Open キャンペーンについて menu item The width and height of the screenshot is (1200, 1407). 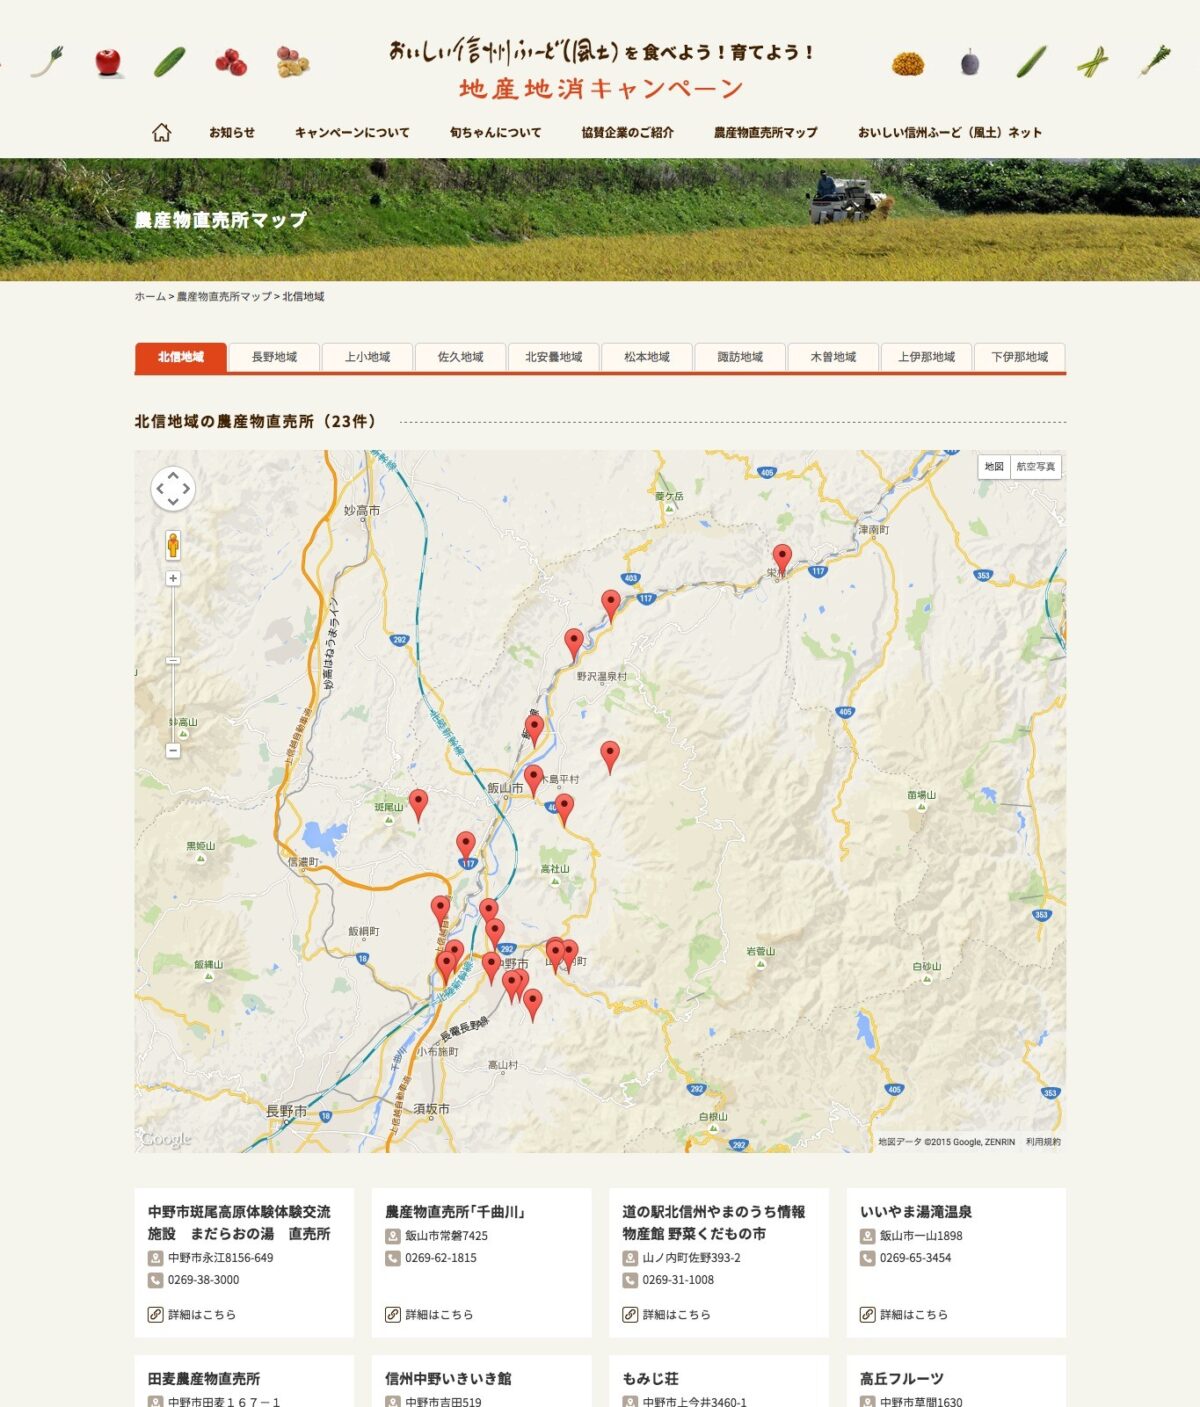pos(352,132)
